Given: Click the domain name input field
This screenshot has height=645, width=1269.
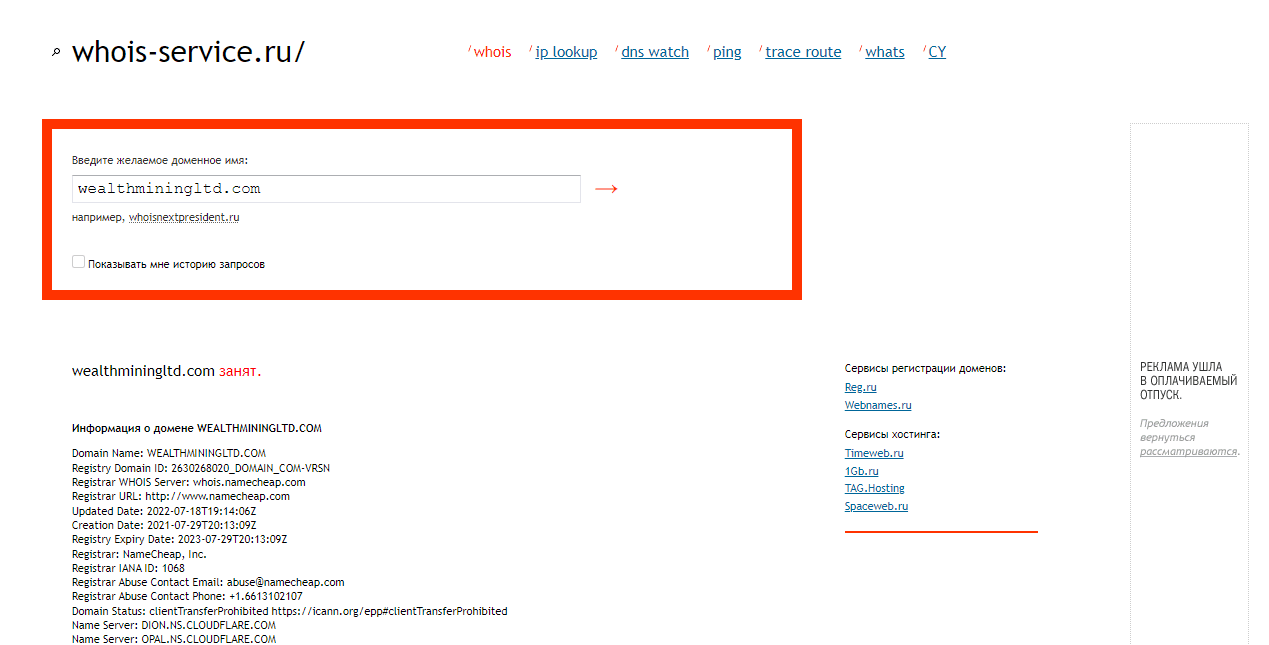Looking at the screenshot, I should (326, 189).
